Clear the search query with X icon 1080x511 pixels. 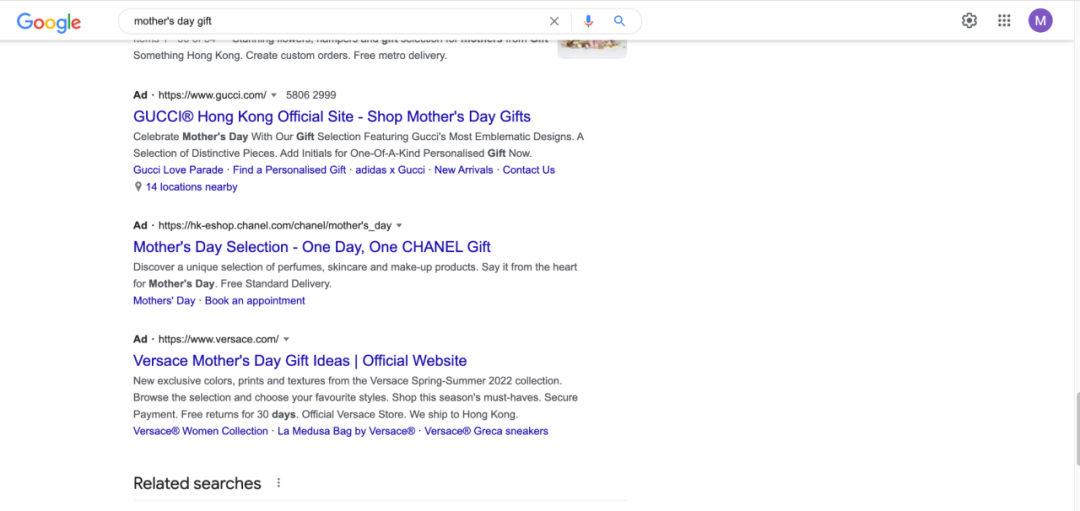(x=554, y=21)
